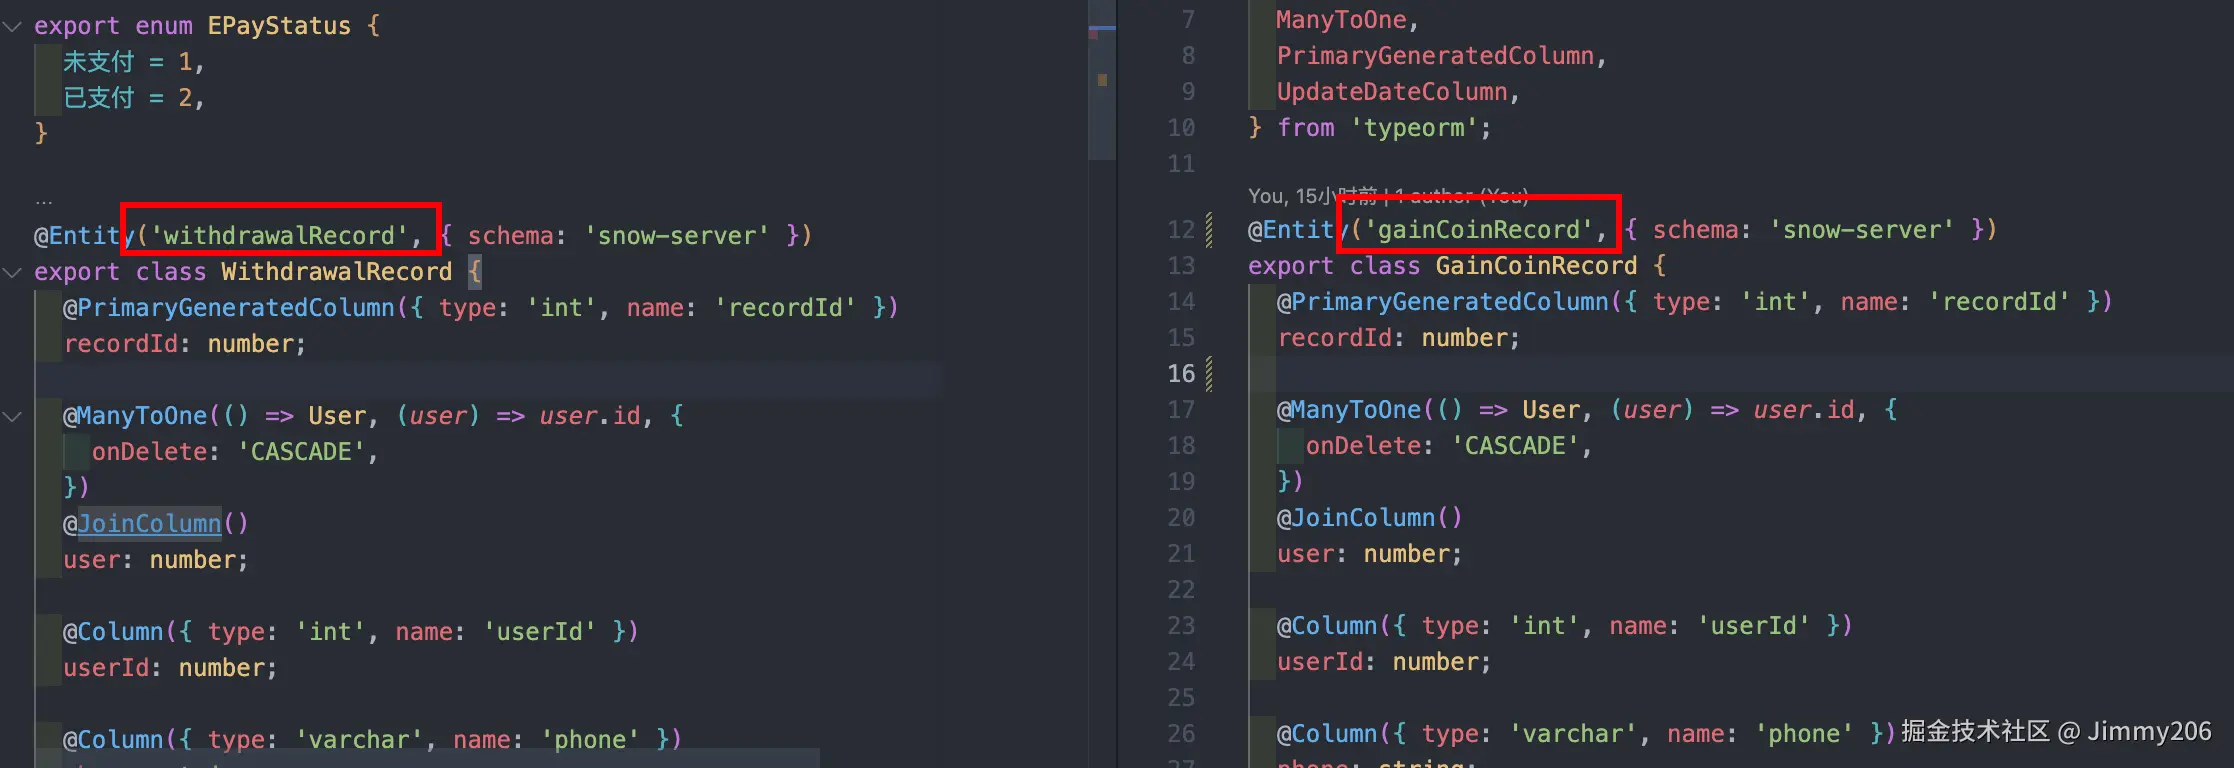This screenshot has height=768, width=2234.
Task: Click the 'typeorm' module string
Action: (x=1414, y=128)
